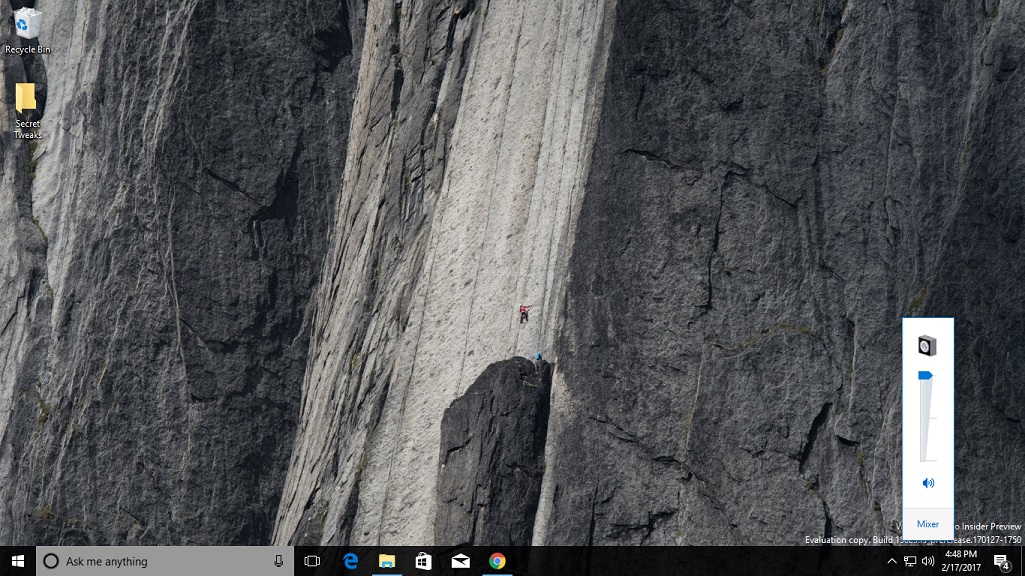Open the volume Mixer
The image size is (1025, 576).
(928, 523)
